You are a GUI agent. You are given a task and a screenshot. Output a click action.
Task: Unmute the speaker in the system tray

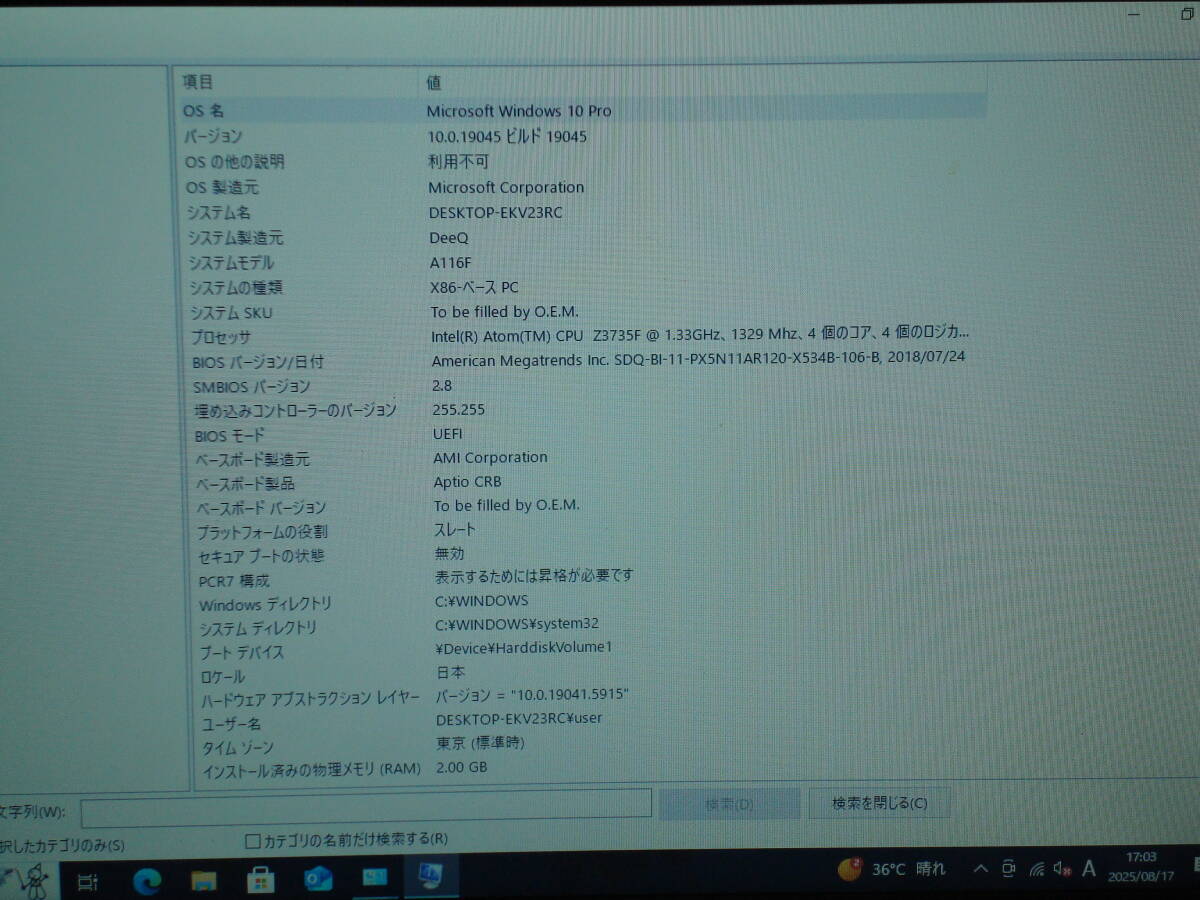(x=1060, y=870)
